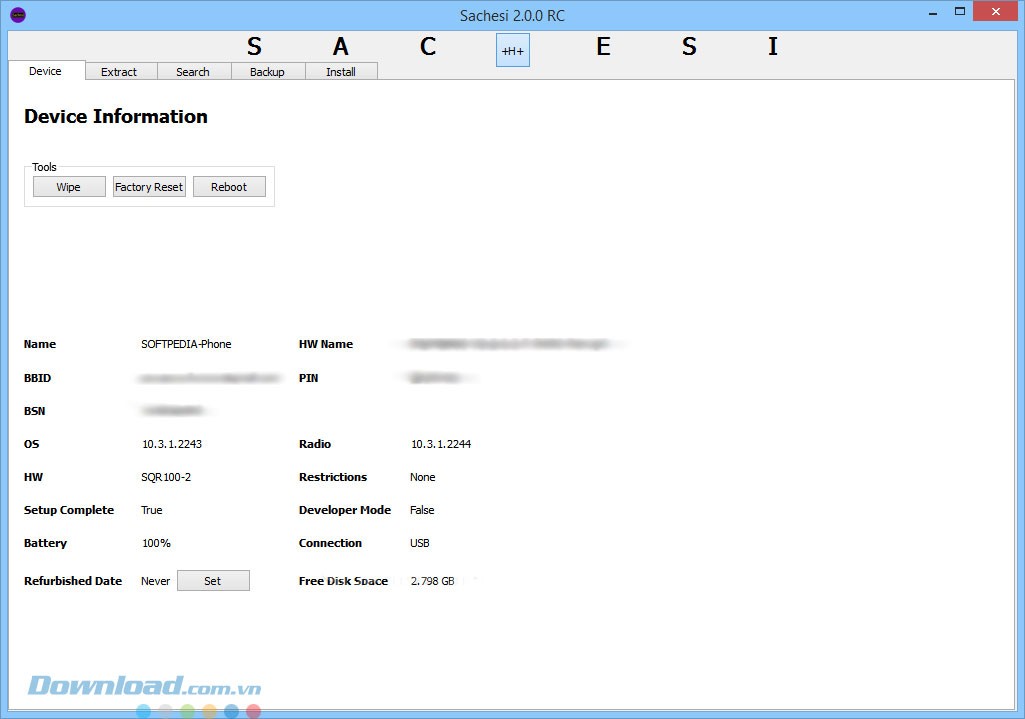Click the Factory Reset button
This screenshot has width=1025, height=719.
point(149,187)
